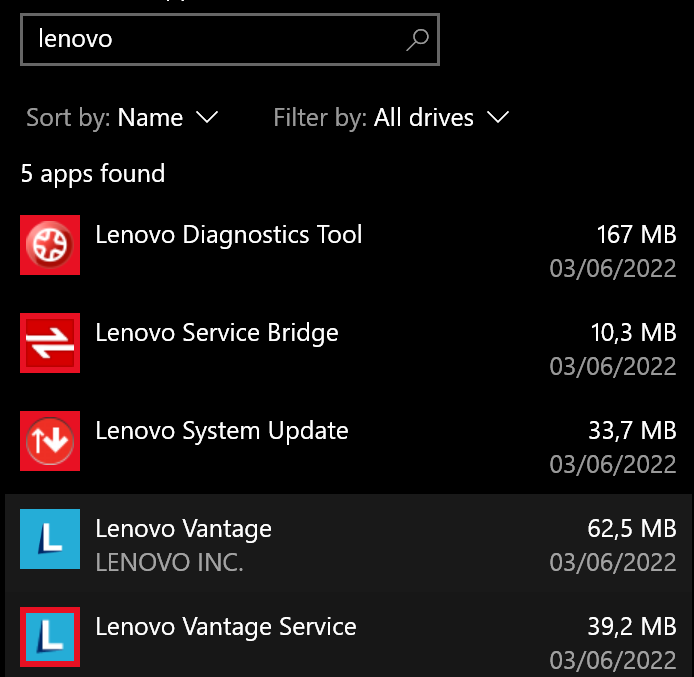Click the Lenovo System Update icon

coord(50,441)
